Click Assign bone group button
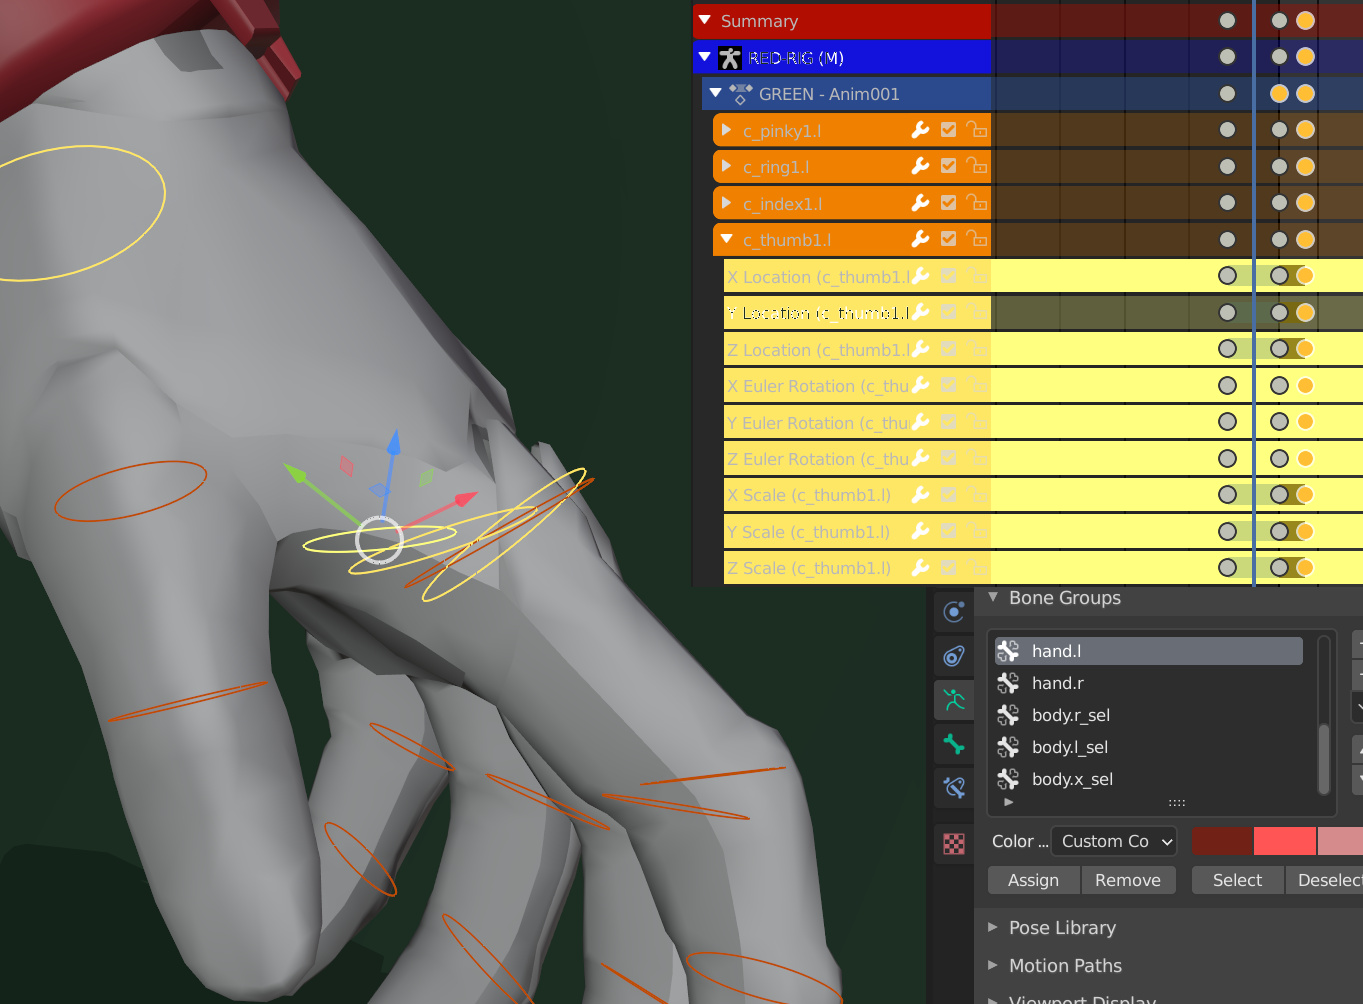 click(x=1033, y=880)
